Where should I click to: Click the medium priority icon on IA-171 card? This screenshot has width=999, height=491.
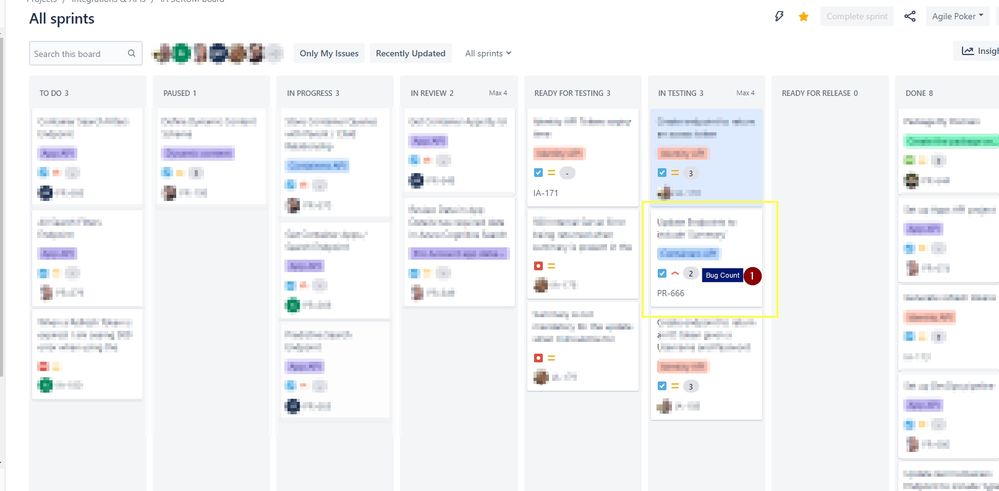click(x=551, y=173)
